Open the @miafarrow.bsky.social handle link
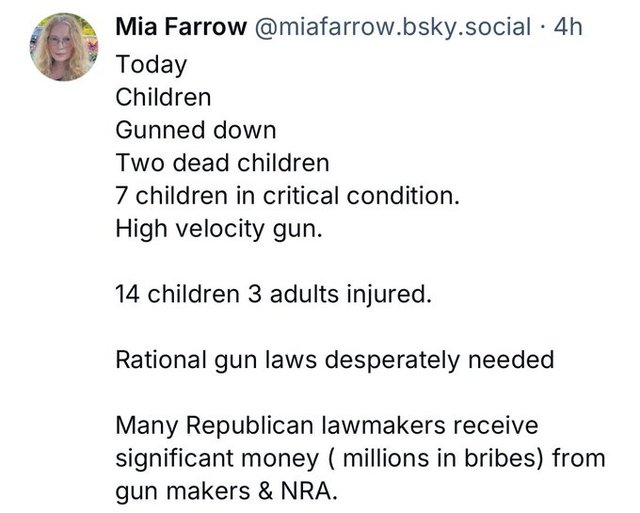The image size is (640, 513). coord(393,27)
